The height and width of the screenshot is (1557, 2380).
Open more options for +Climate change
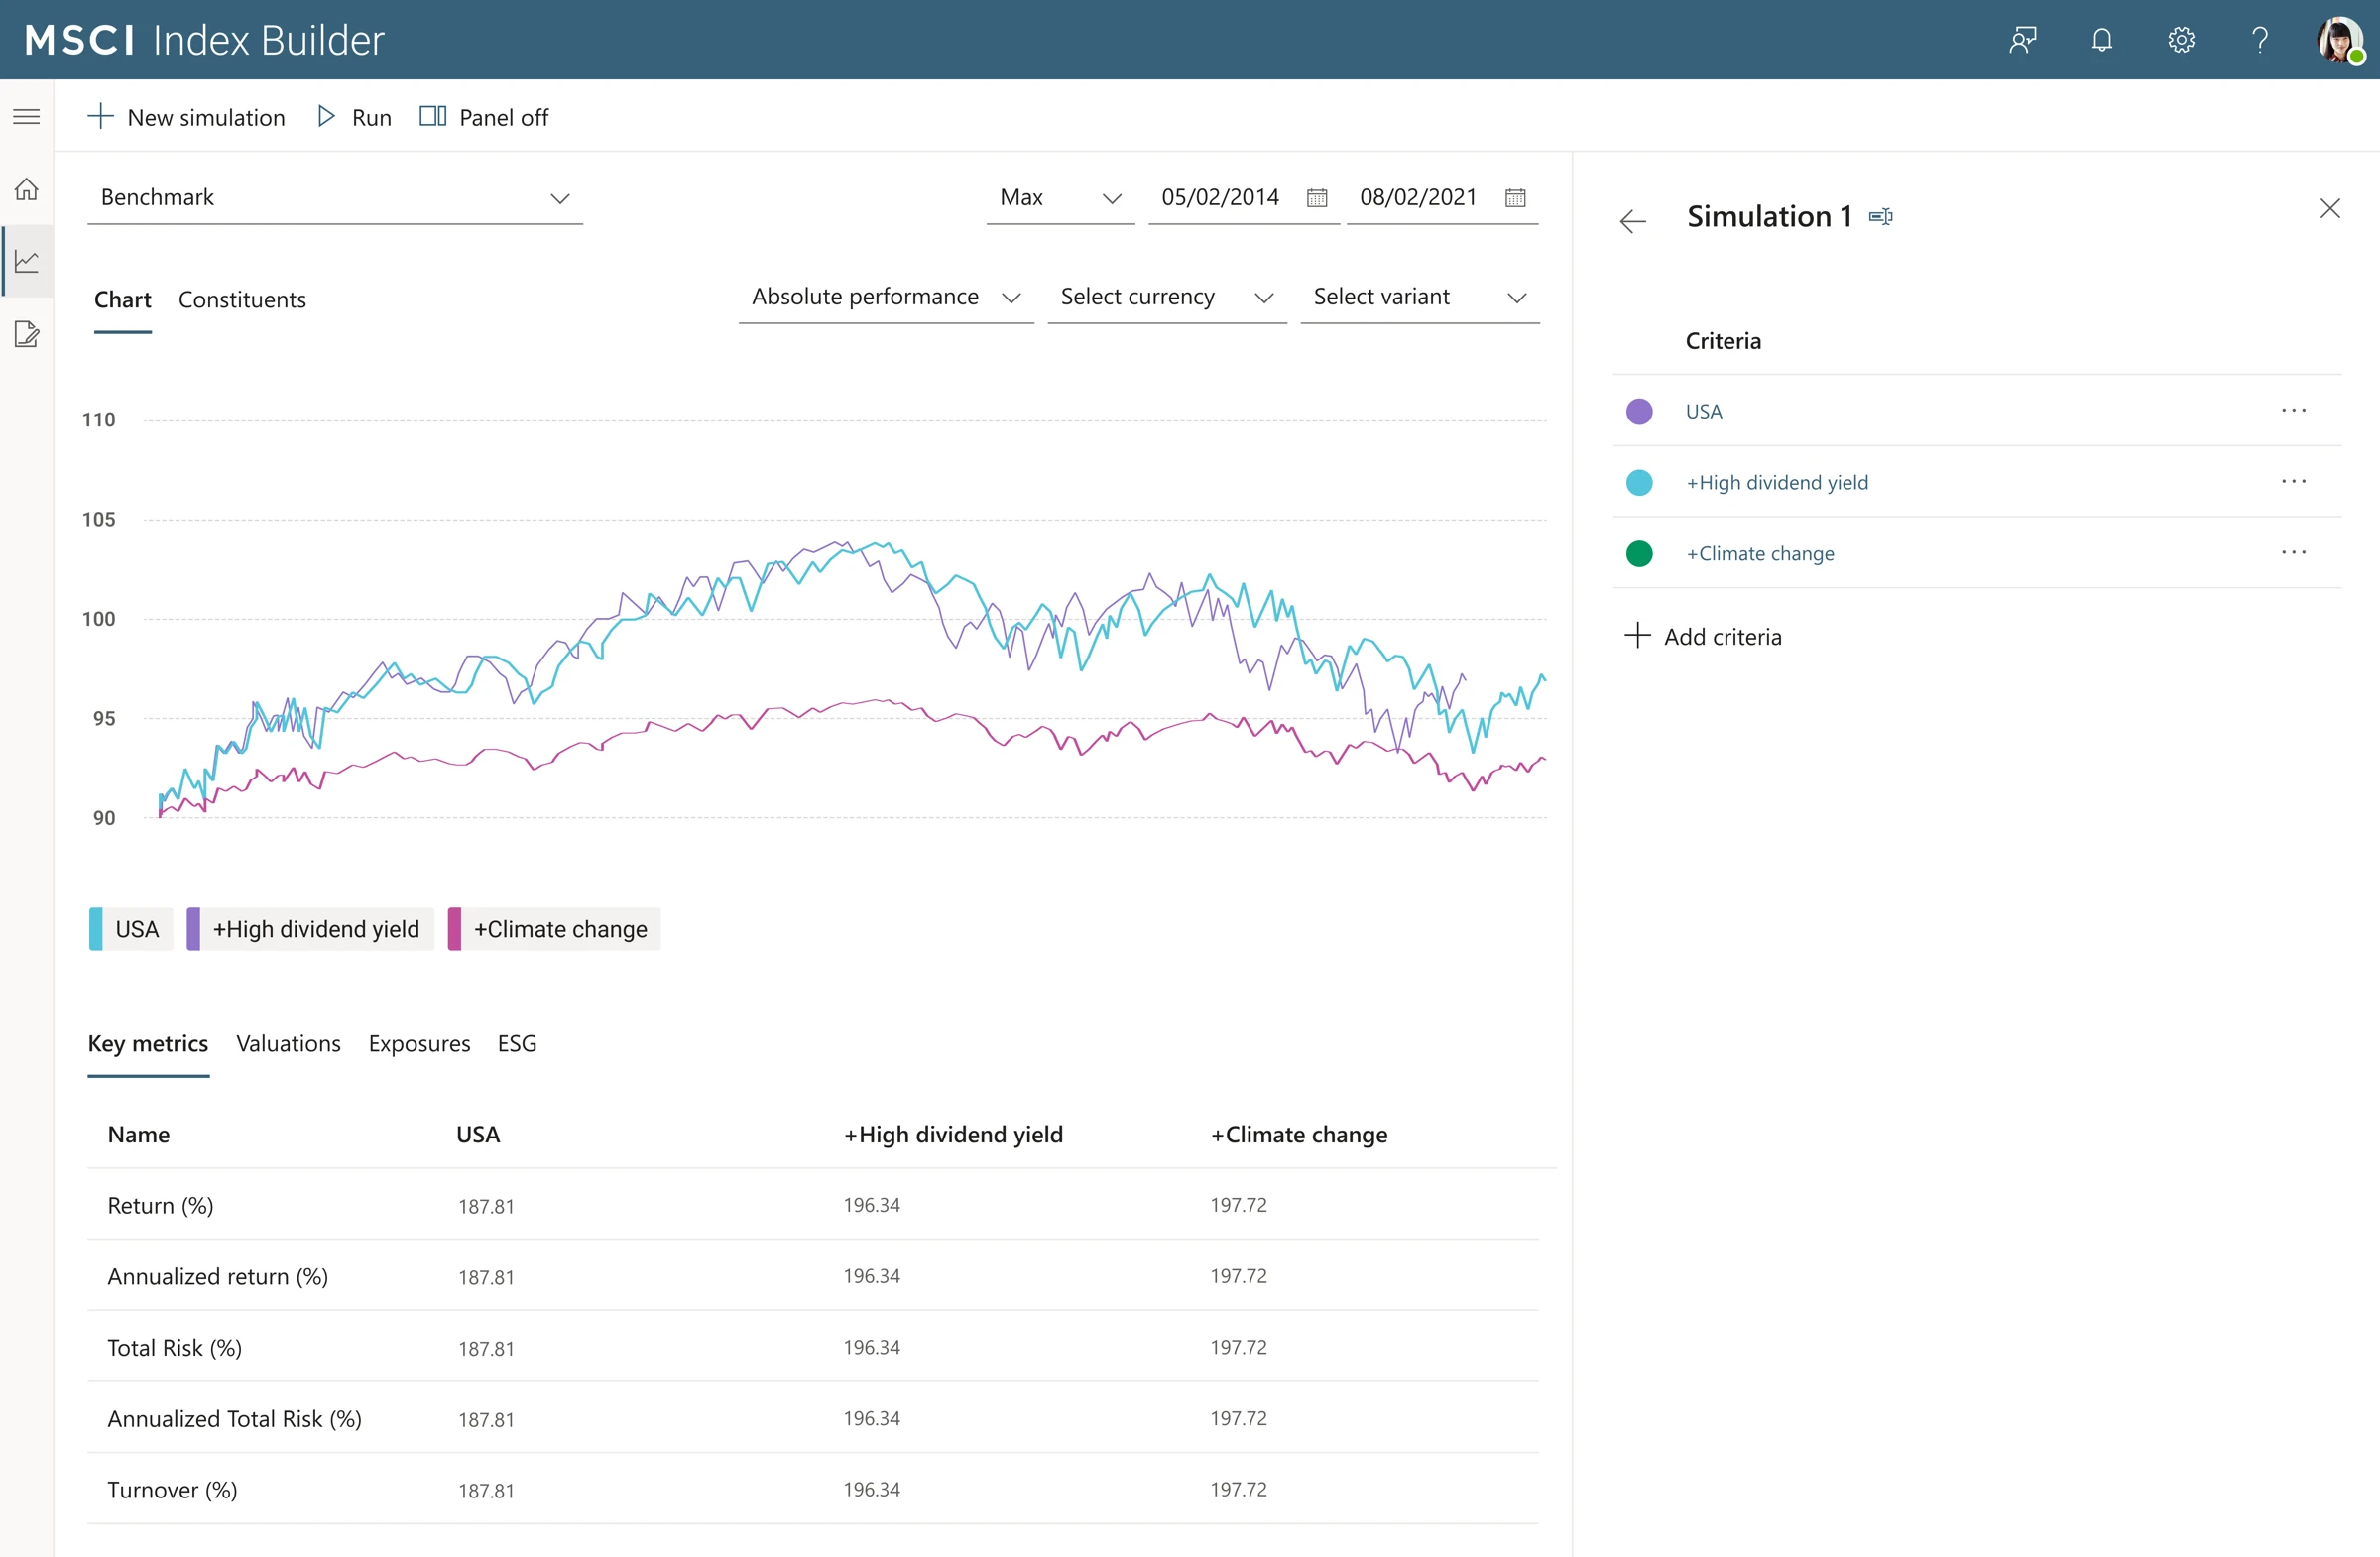tap(2294, 552)
